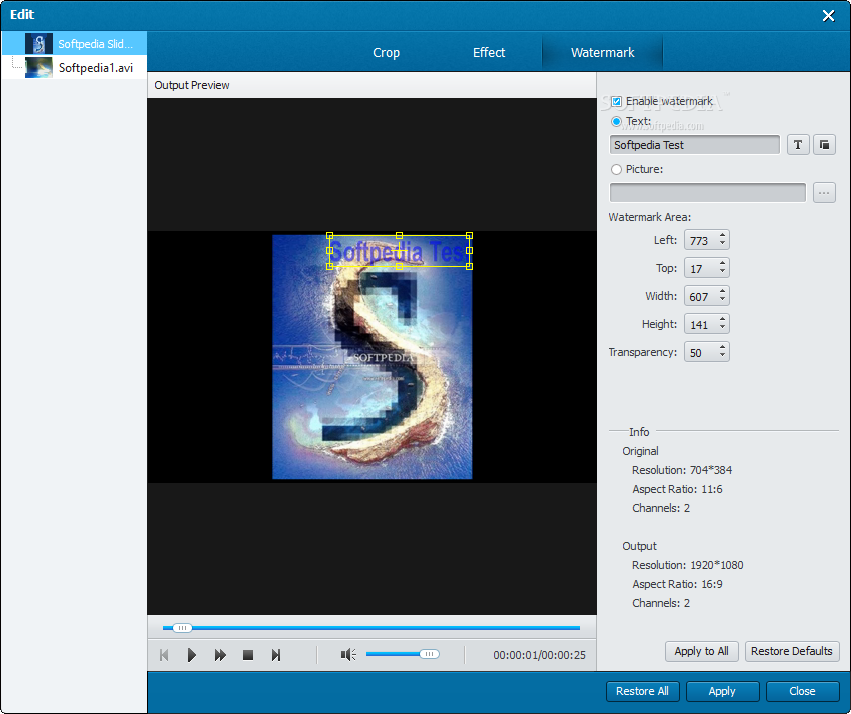Close the Edit dialog window
The height and width of the screenshot is (714, 851).
click(828, 16)
